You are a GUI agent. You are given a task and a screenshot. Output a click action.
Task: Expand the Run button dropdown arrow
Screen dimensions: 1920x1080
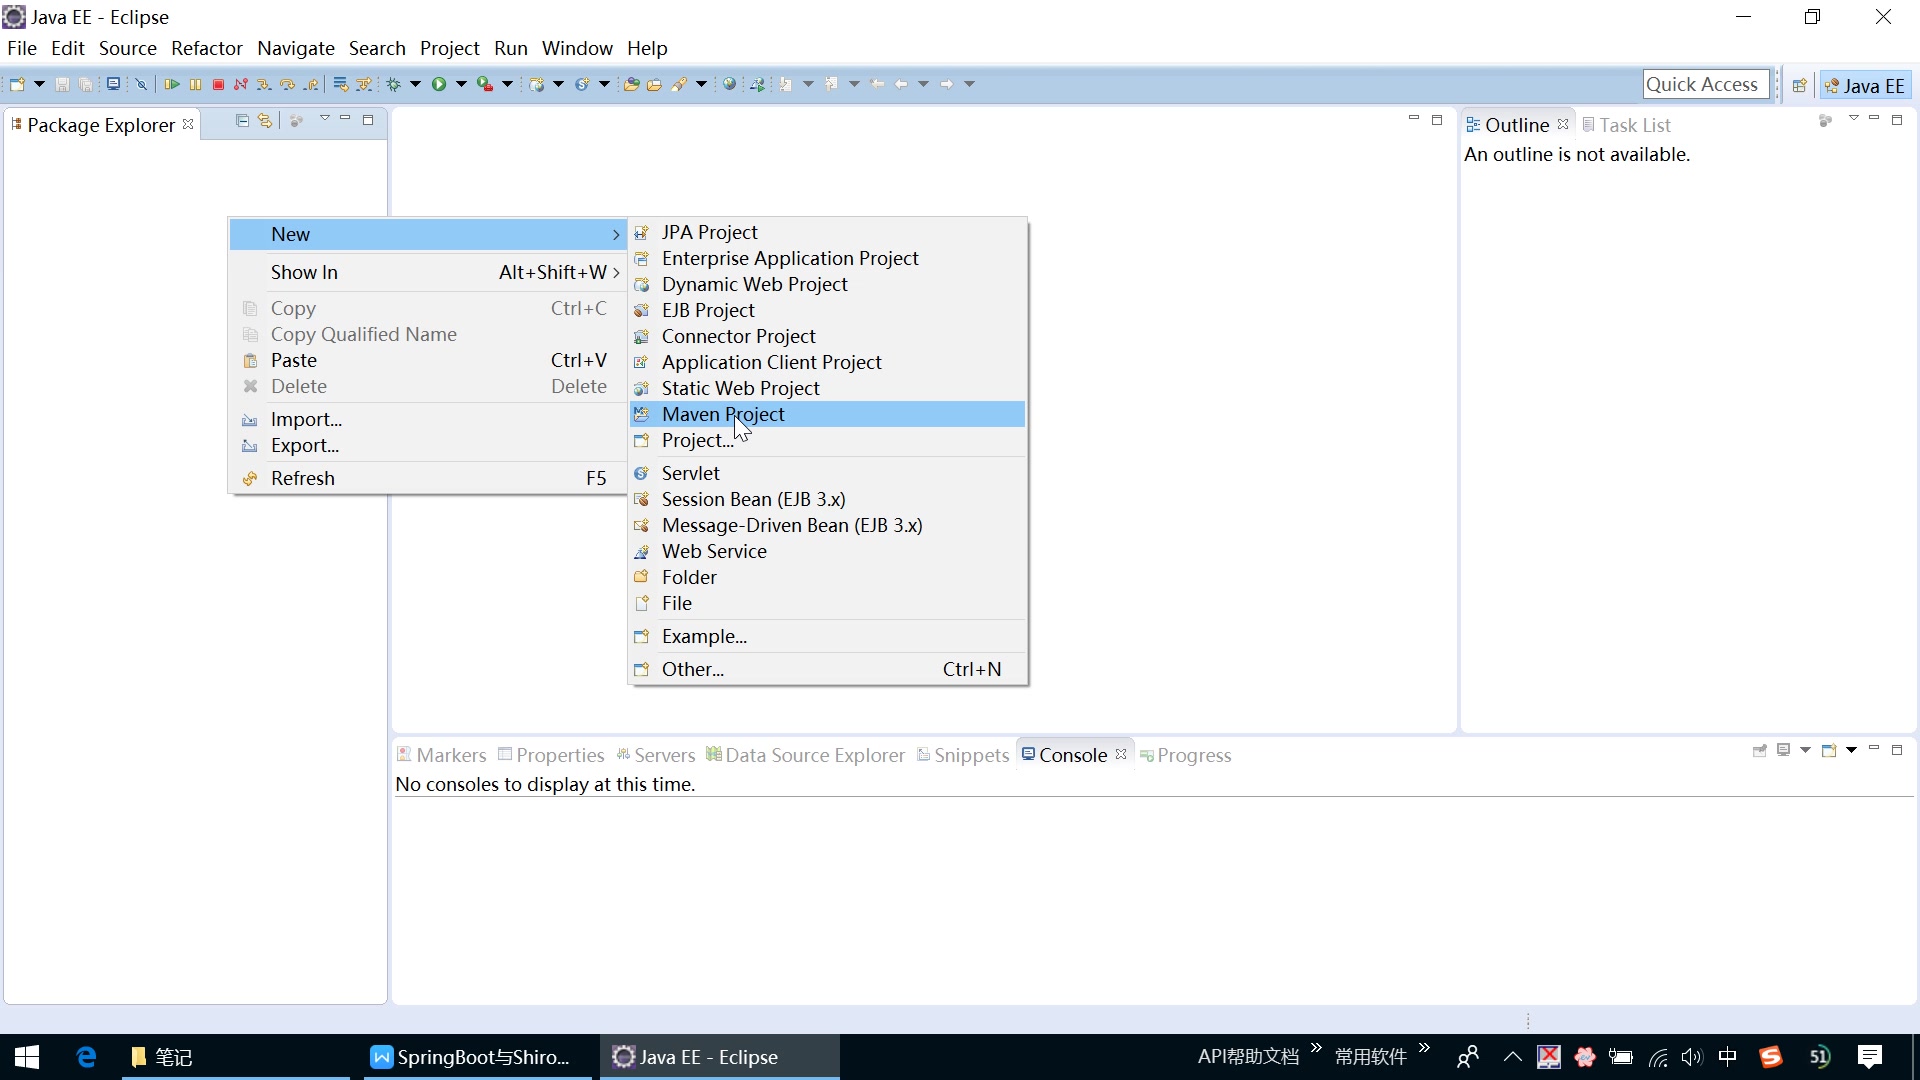pos(461,85)
